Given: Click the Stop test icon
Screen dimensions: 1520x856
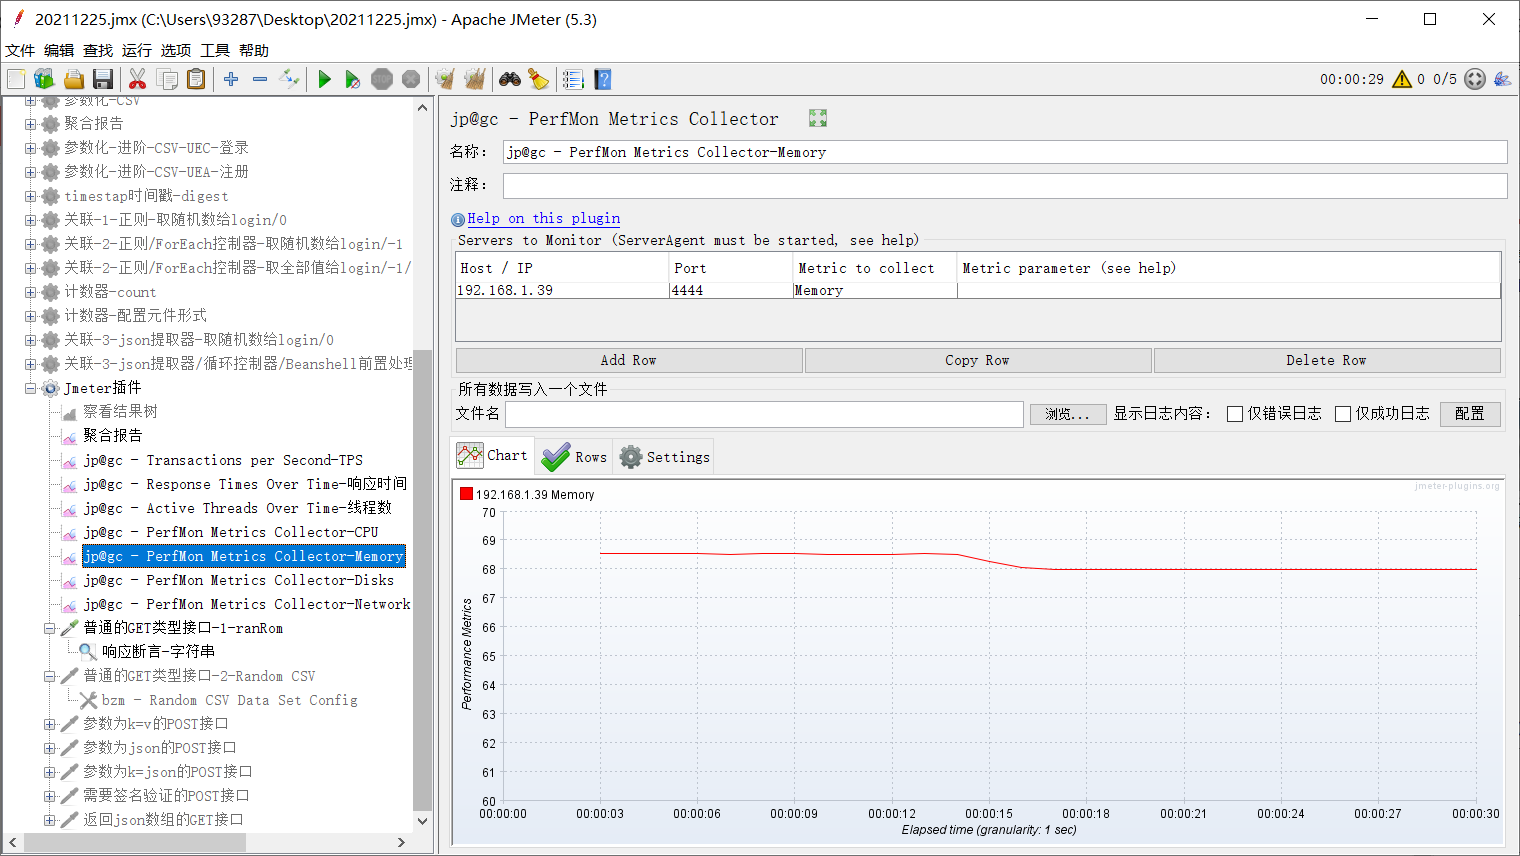Looking at the screenshot, I should (x=382, y=79).
